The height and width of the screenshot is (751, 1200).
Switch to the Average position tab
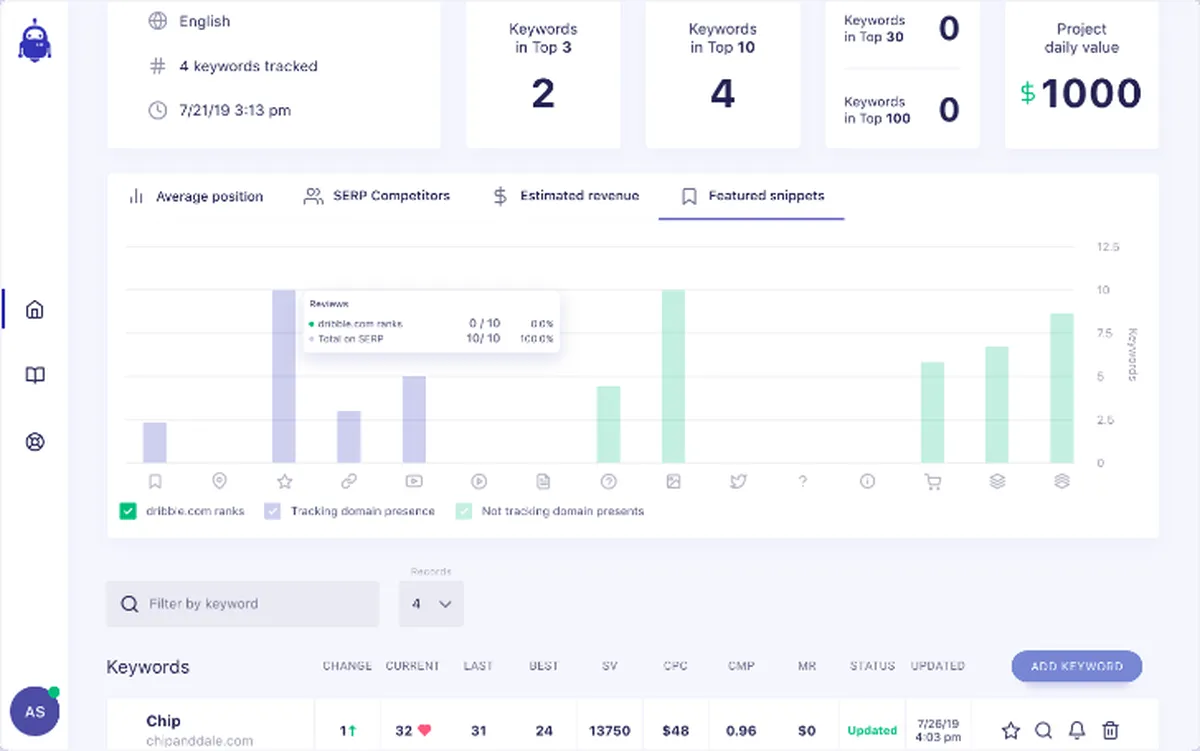tap(196, 196)
